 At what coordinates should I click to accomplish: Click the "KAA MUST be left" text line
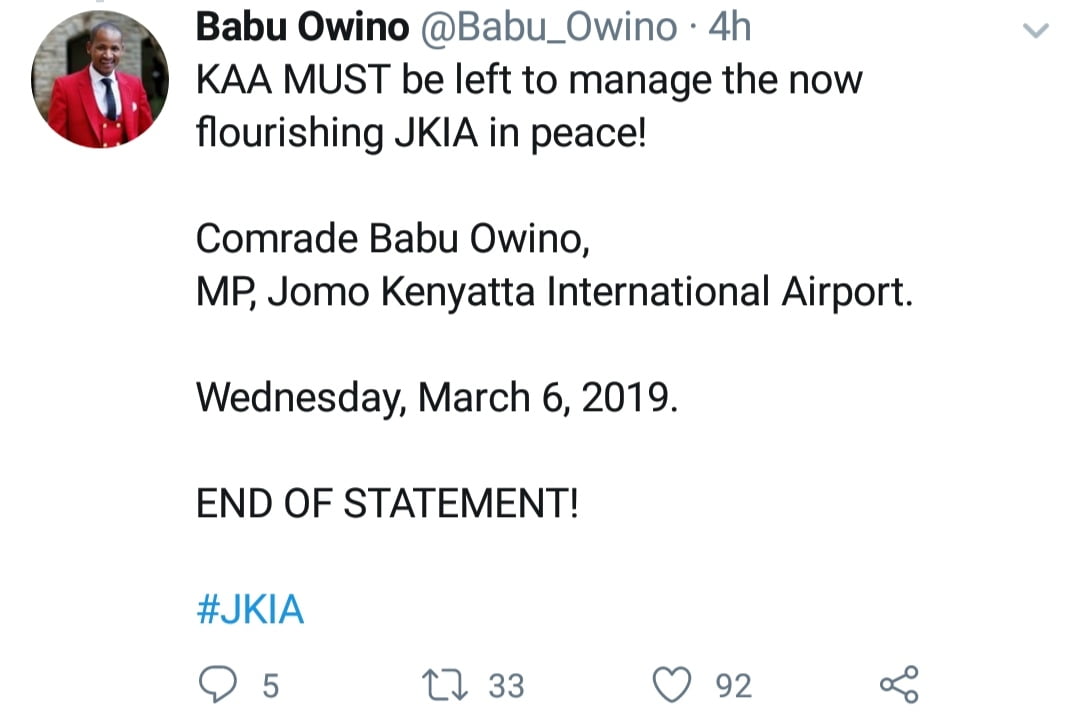[x=528, y=80]
